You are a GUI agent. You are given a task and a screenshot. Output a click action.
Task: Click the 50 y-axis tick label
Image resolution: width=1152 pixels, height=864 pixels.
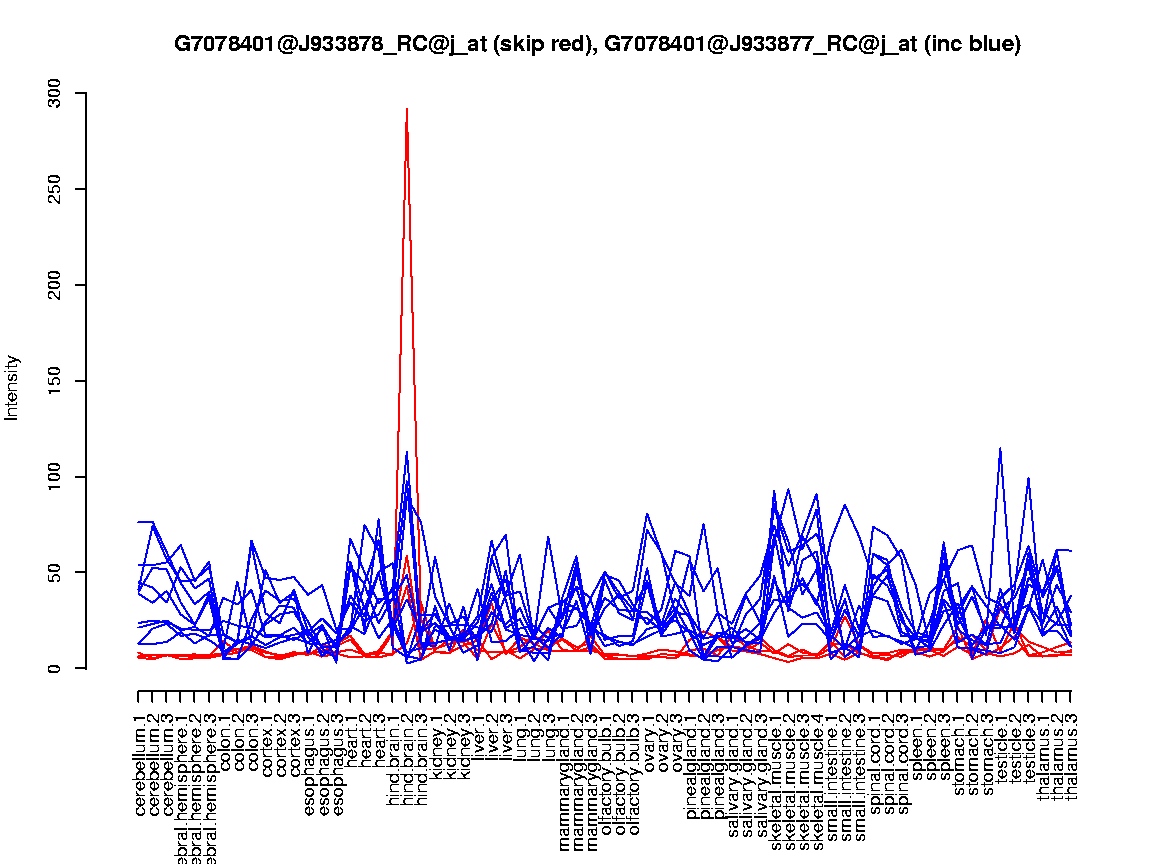point(54,573)
